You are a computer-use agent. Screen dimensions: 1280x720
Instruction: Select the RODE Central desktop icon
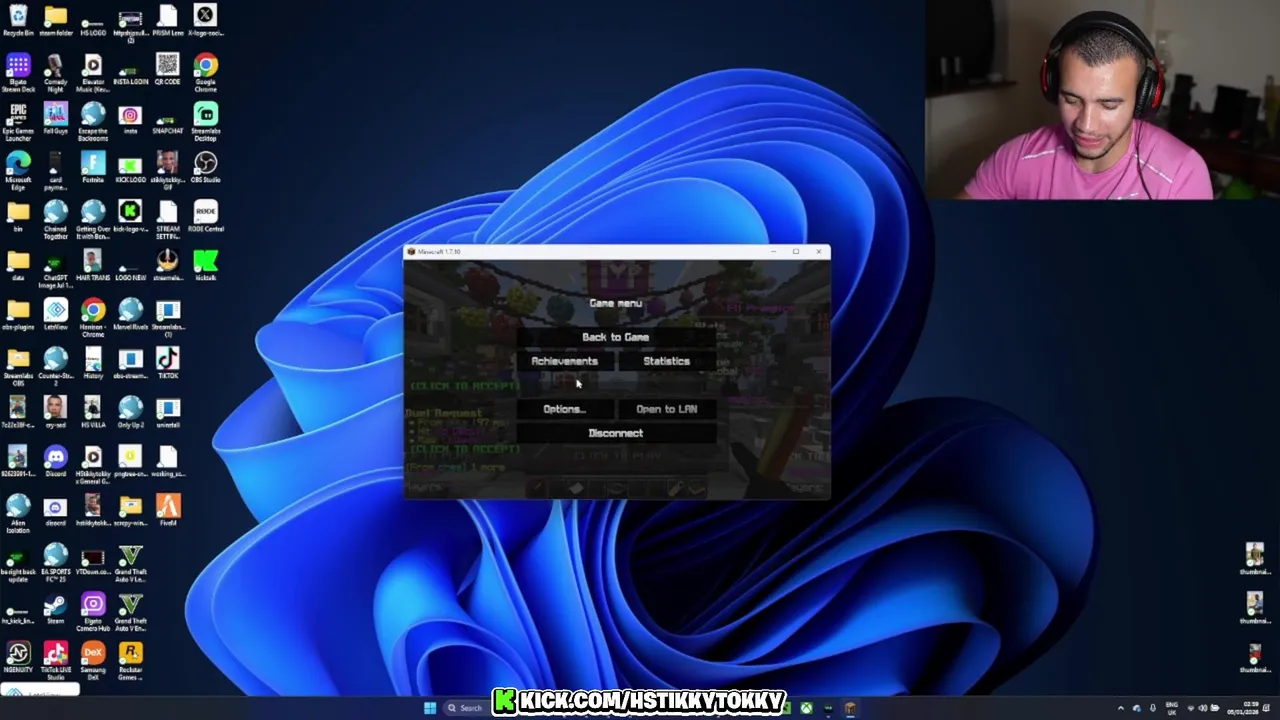coord(205,217)
